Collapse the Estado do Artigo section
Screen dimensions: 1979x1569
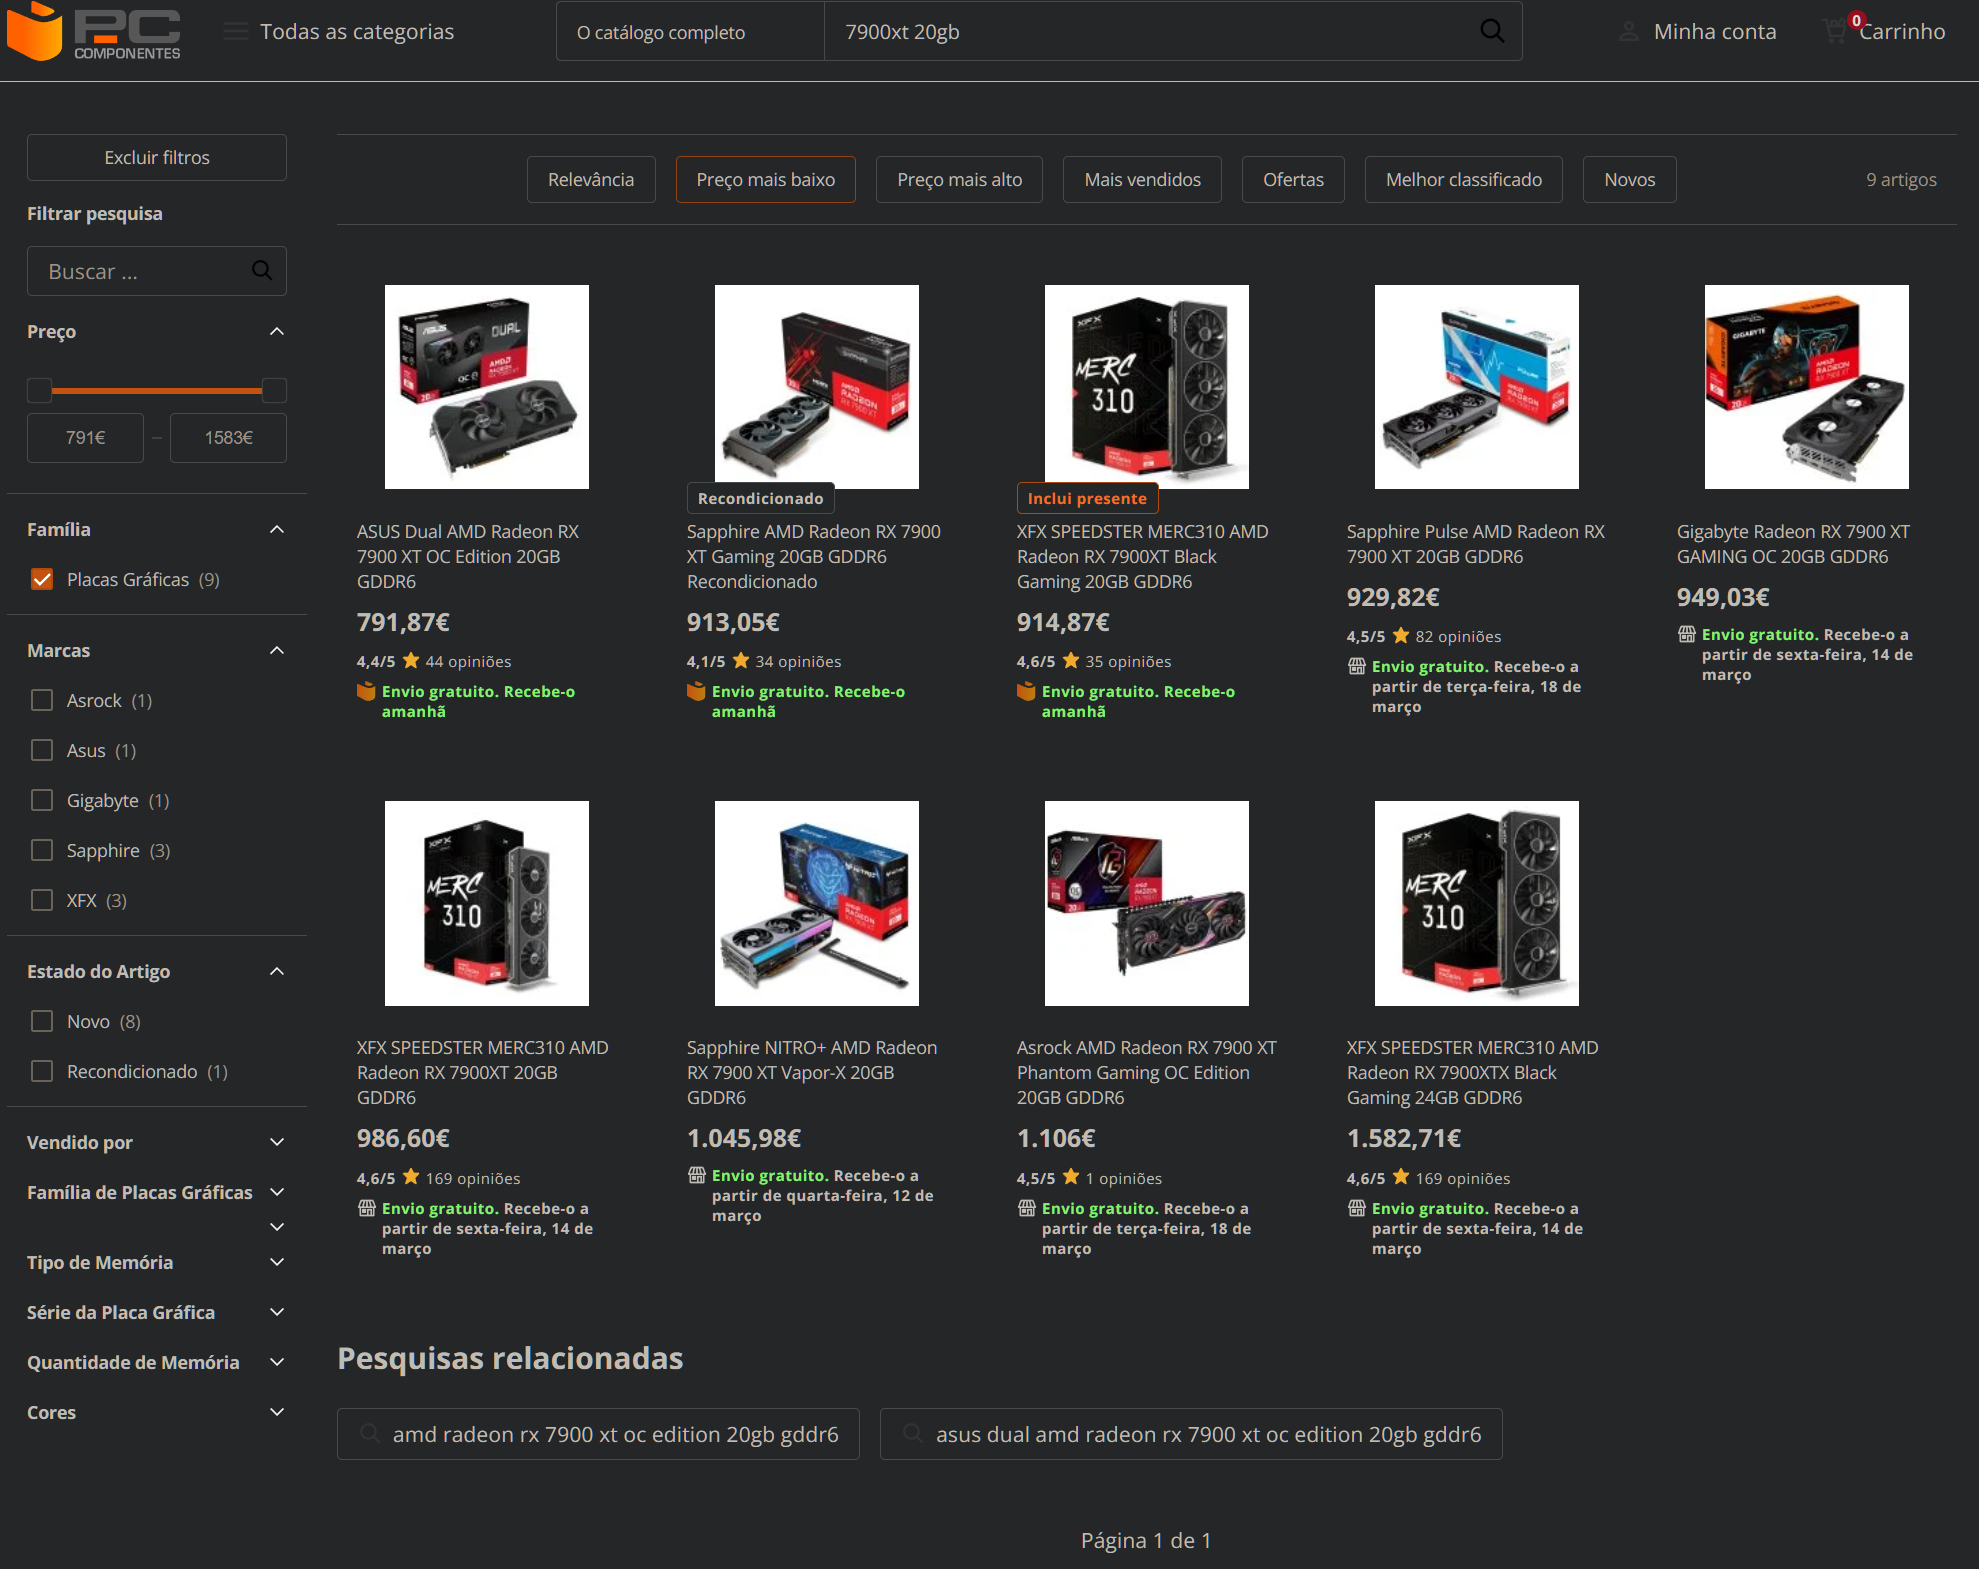tap(277, 971)
